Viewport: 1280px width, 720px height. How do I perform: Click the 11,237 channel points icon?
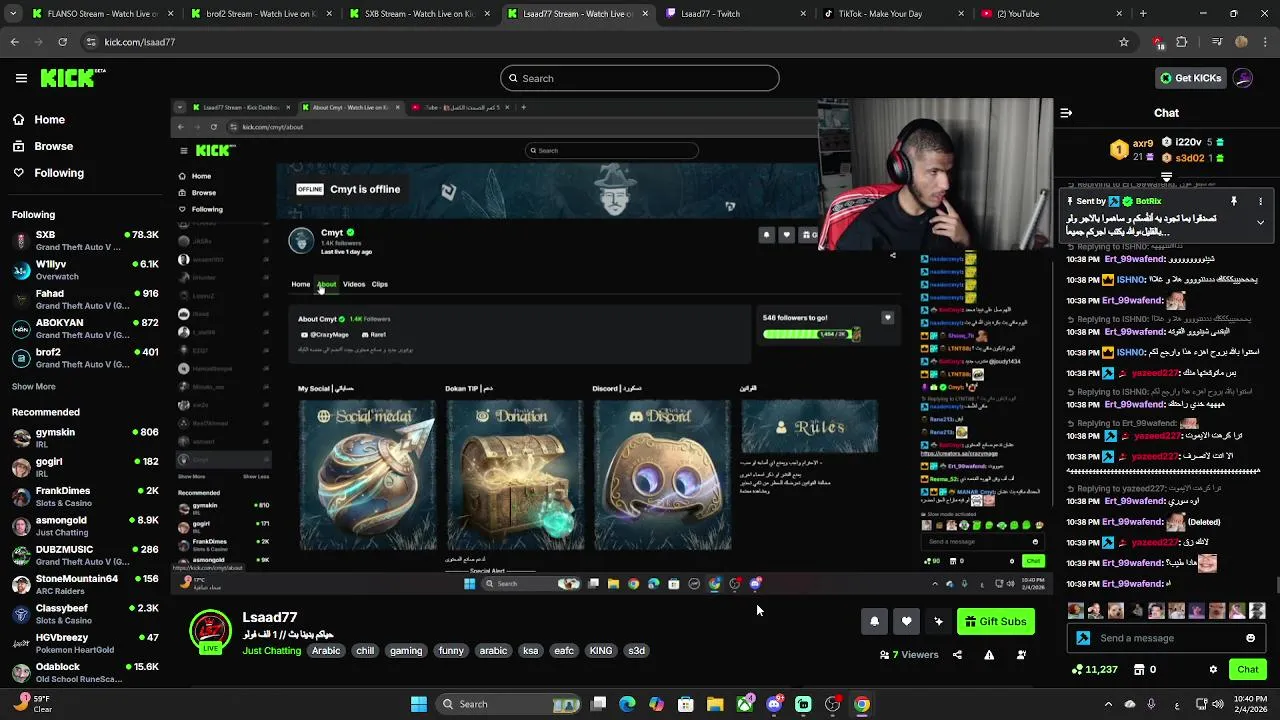1094,669
